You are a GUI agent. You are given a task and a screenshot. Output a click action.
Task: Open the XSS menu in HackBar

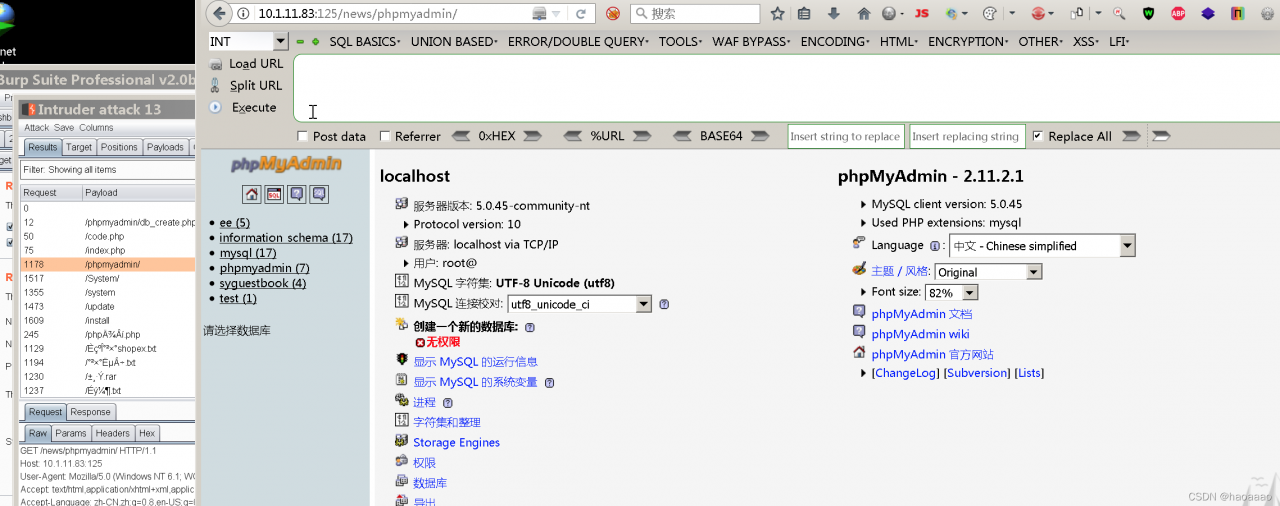pyautogui.click(x=1087, y=42)
